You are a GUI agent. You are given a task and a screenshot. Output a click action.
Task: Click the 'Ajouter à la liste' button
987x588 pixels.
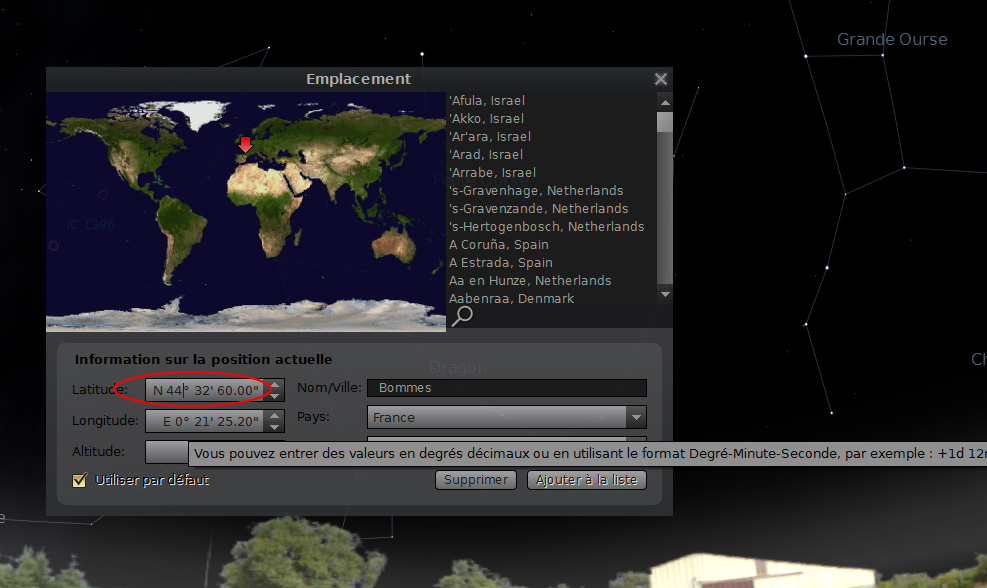pyautogui.click(x=587, y=480)
